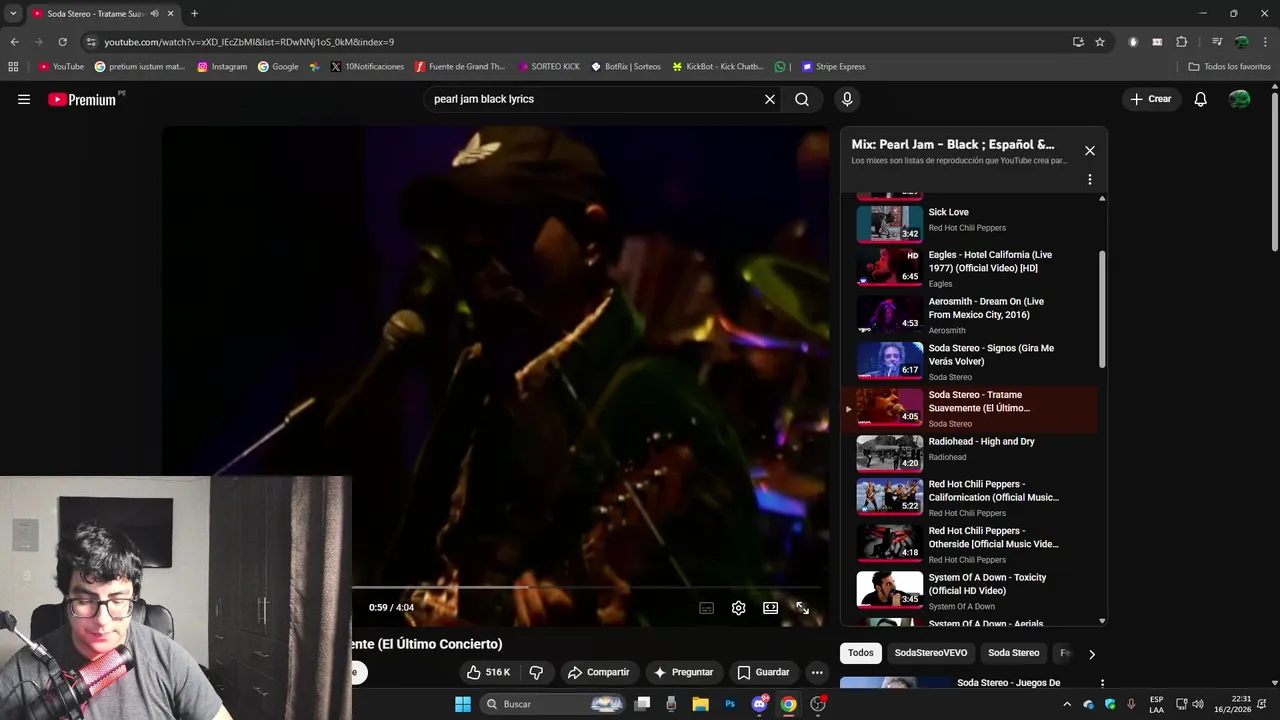
Task: Show hidden system tray icons
Action: click(x=1067, y=704)
